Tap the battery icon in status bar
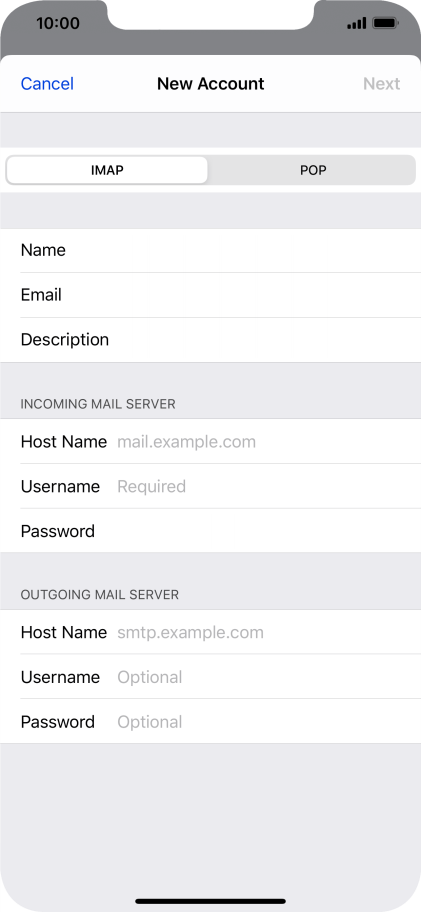 coord(385,23)
